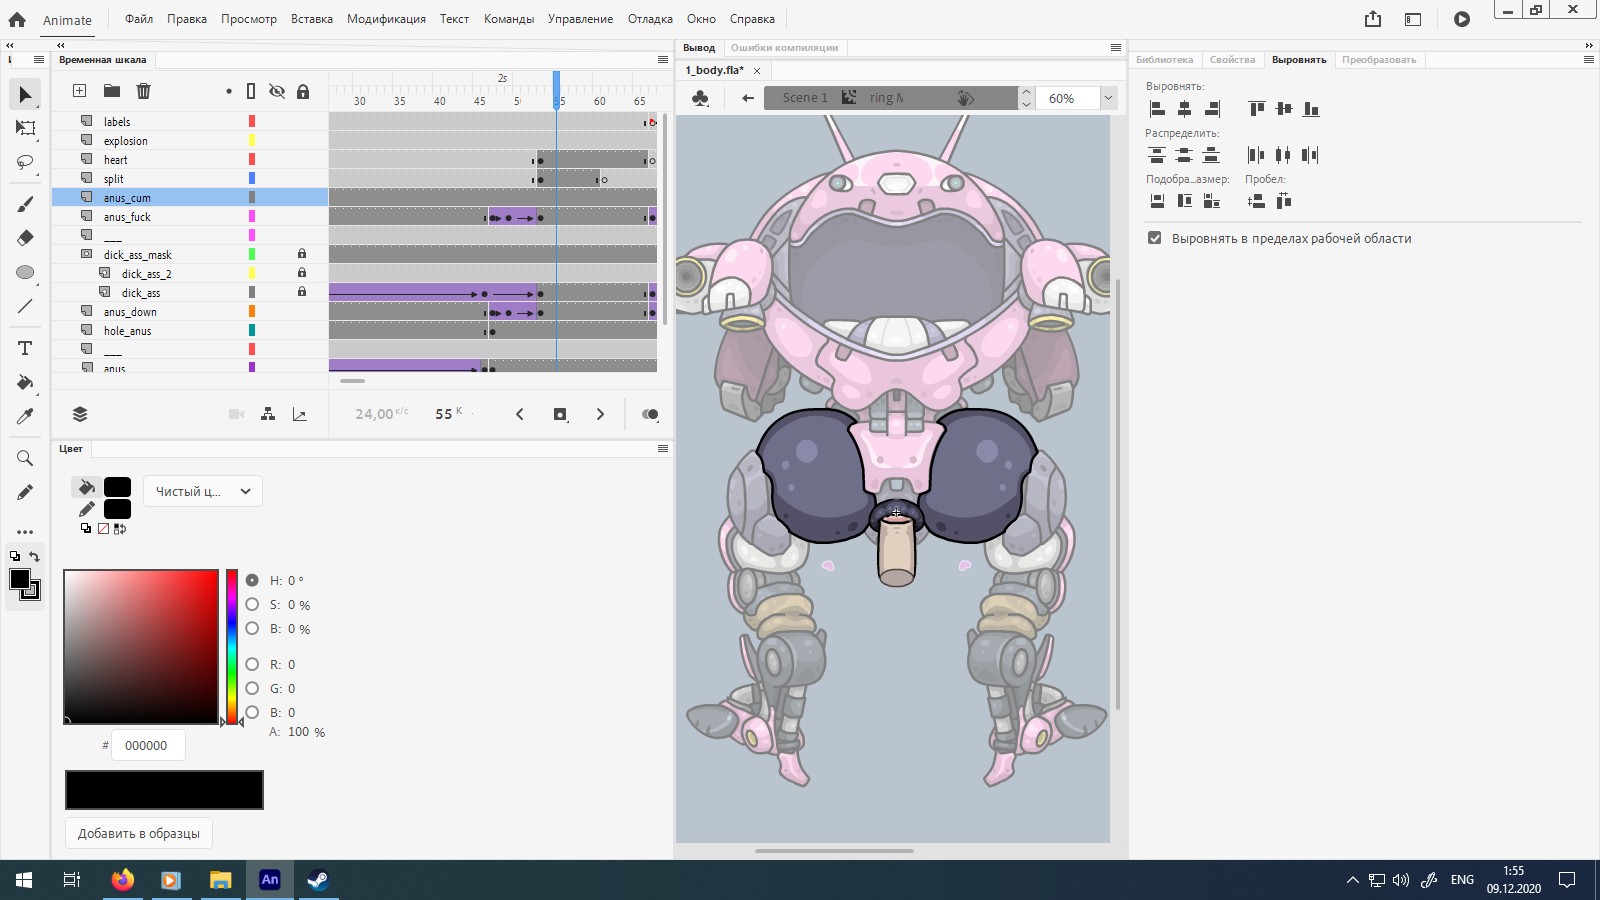Select the Free Transform tool
The height and width of the screenshot is (900, 1600).
[25, 128]
